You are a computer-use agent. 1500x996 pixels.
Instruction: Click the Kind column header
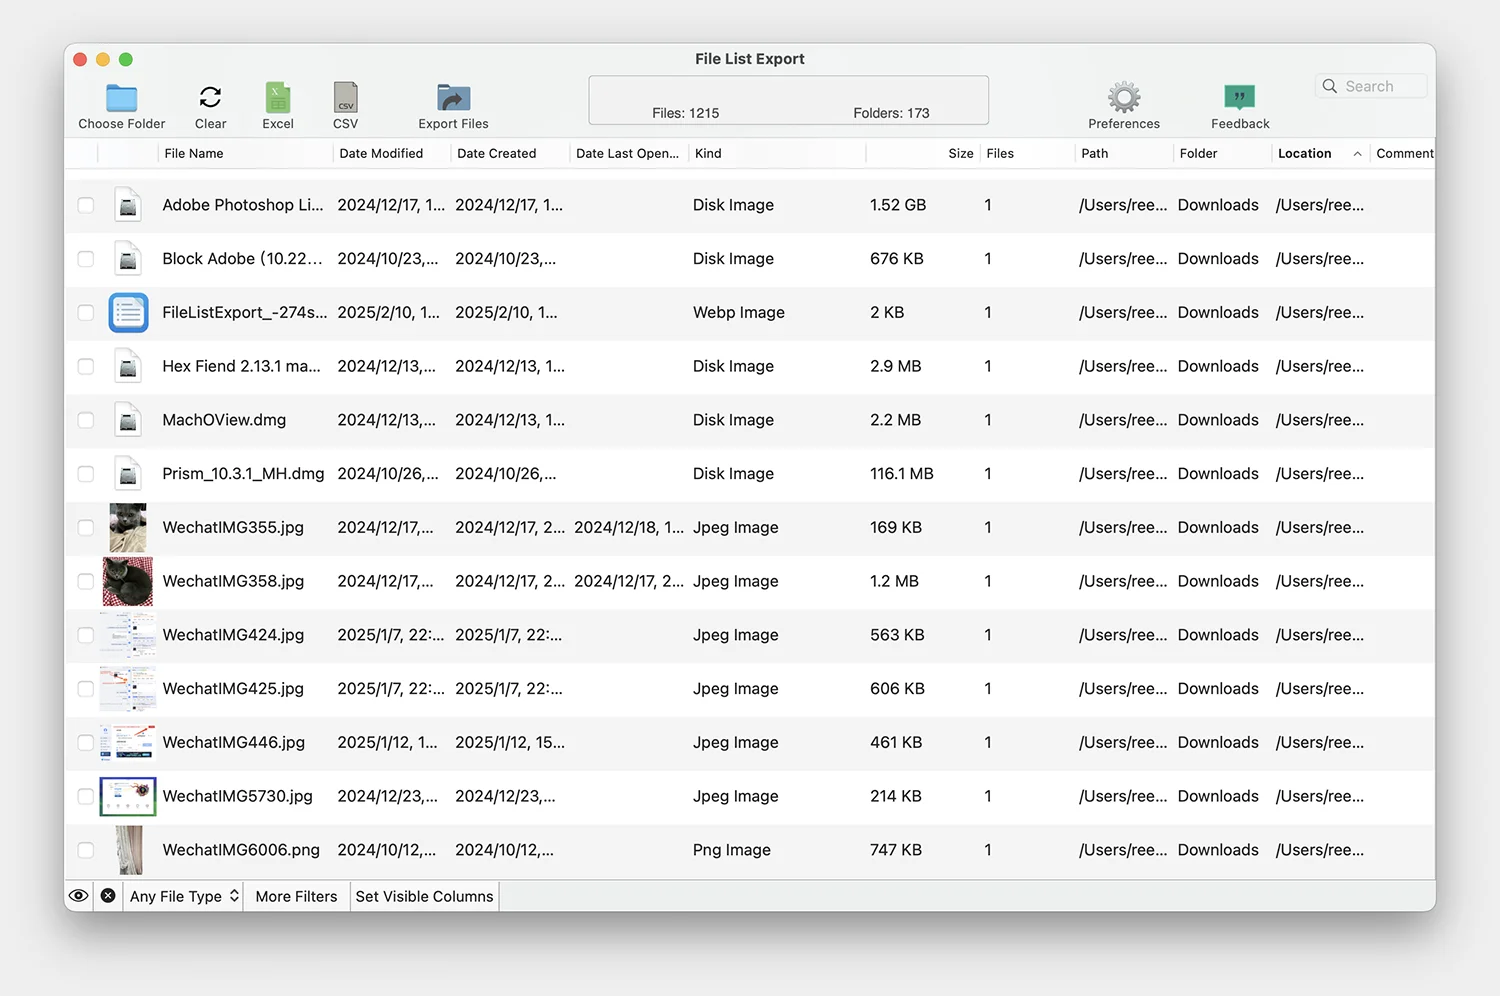[x=708, y=154]
